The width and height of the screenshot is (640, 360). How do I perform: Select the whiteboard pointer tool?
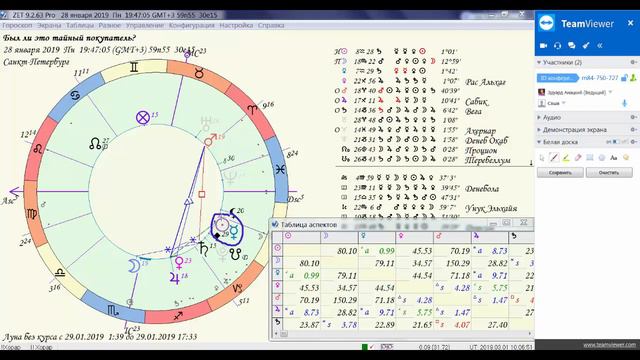542,158
